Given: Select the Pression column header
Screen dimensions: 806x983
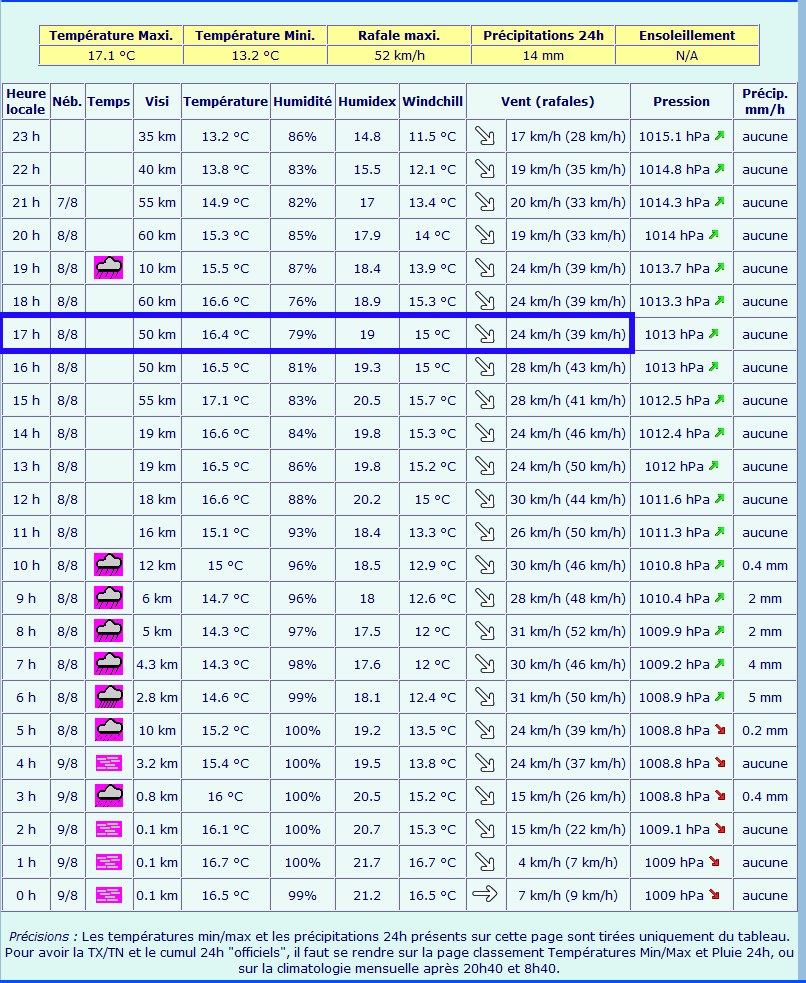Looking at the screenshot, I should click(x=681, y=101).
